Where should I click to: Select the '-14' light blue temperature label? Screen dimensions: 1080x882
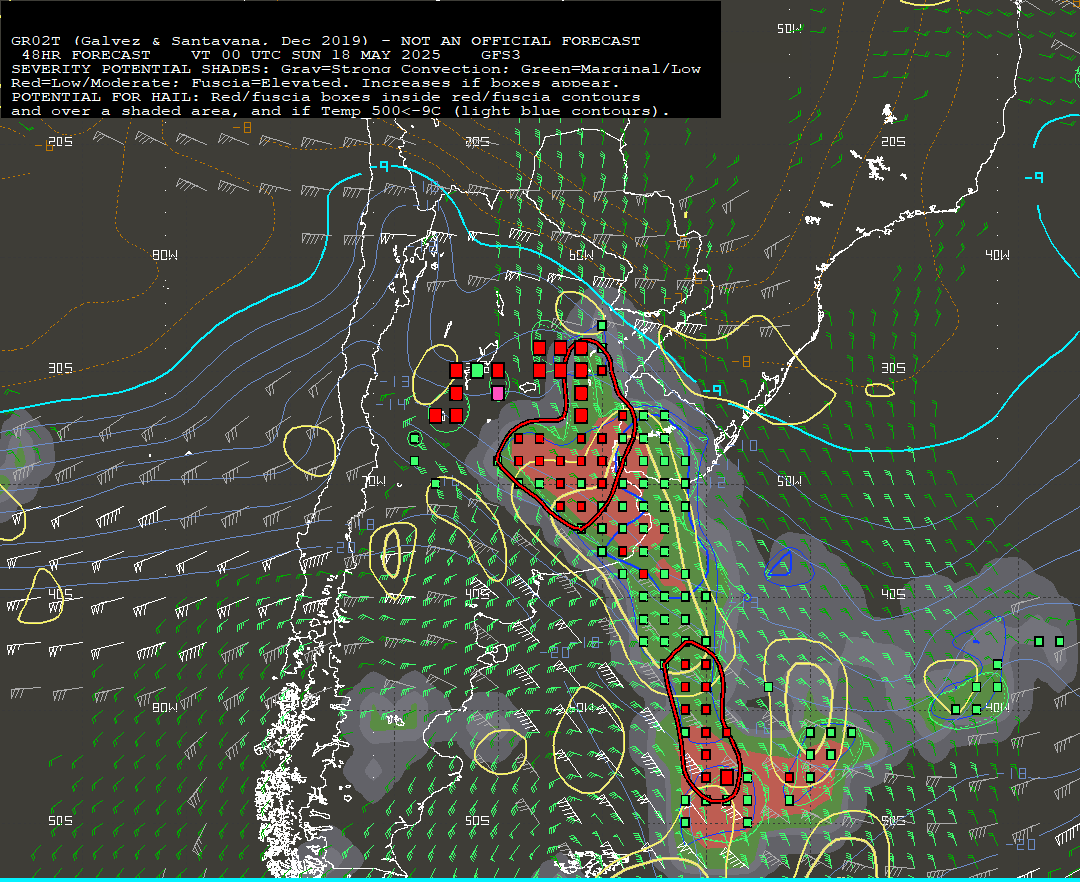coord(392,404)
